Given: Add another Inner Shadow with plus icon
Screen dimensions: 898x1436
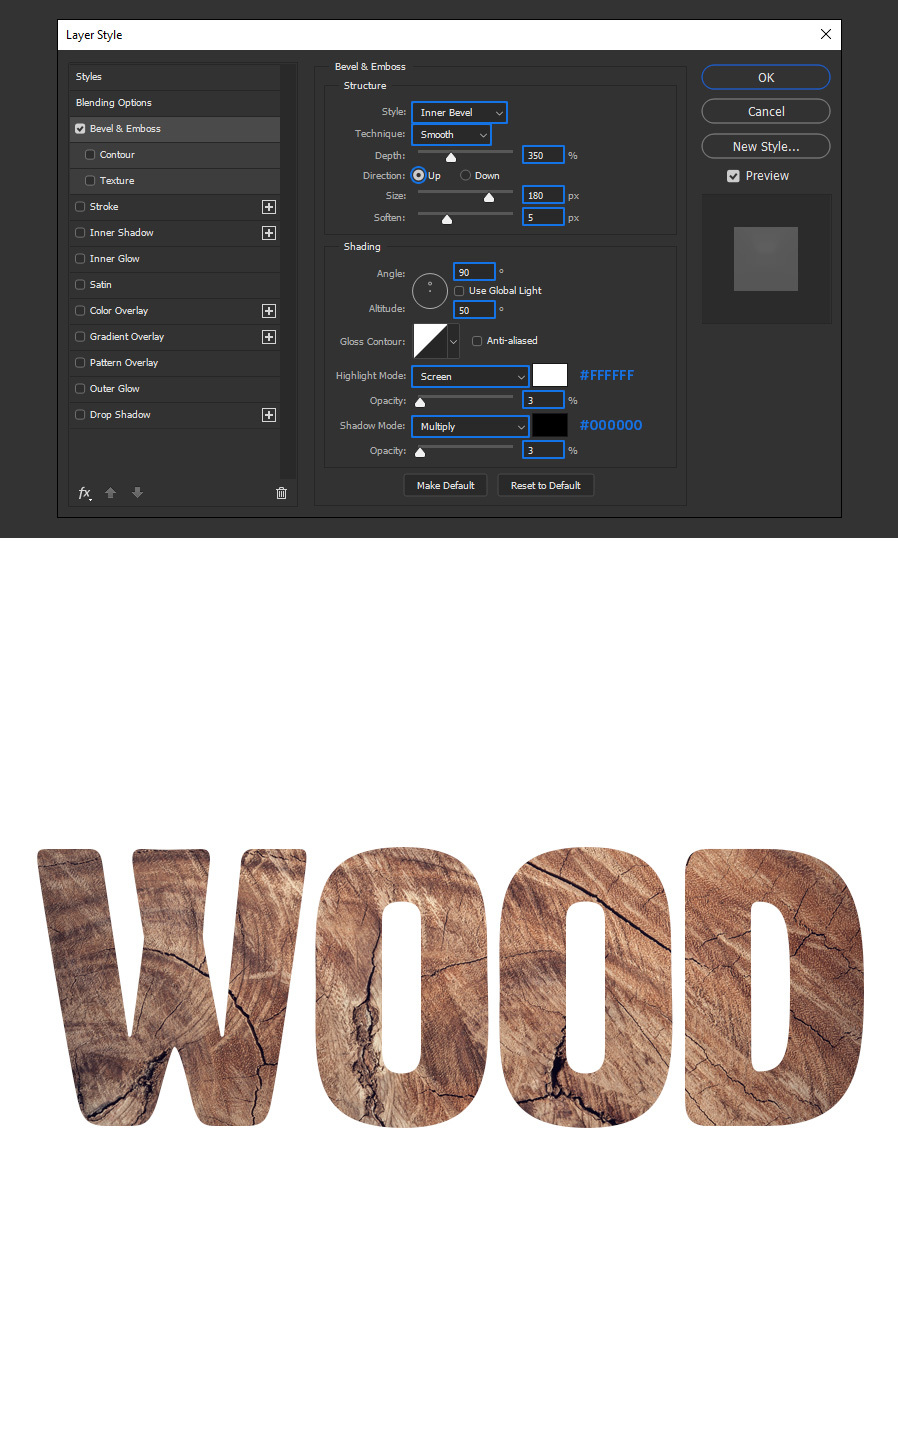Looking at the screenshot, I should [269, 233].
